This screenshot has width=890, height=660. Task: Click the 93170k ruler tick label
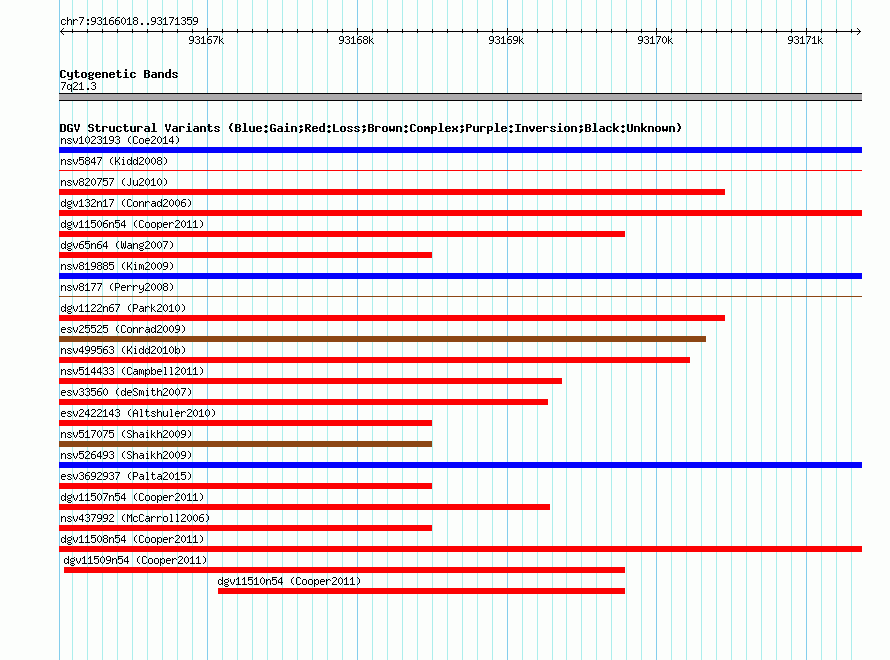[655, 40]
